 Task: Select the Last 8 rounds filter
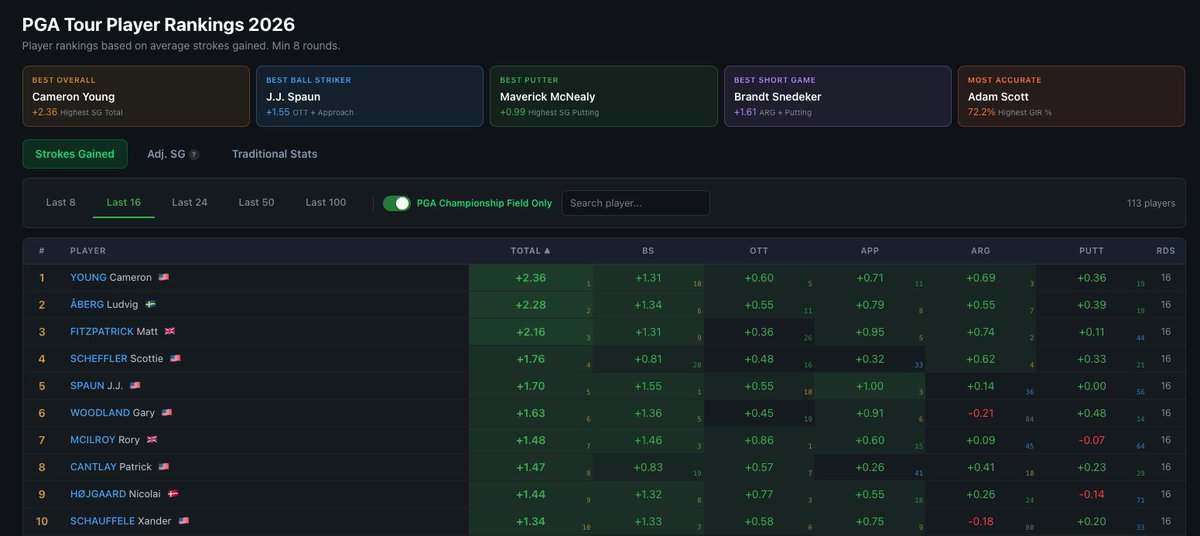click(61, 202)
